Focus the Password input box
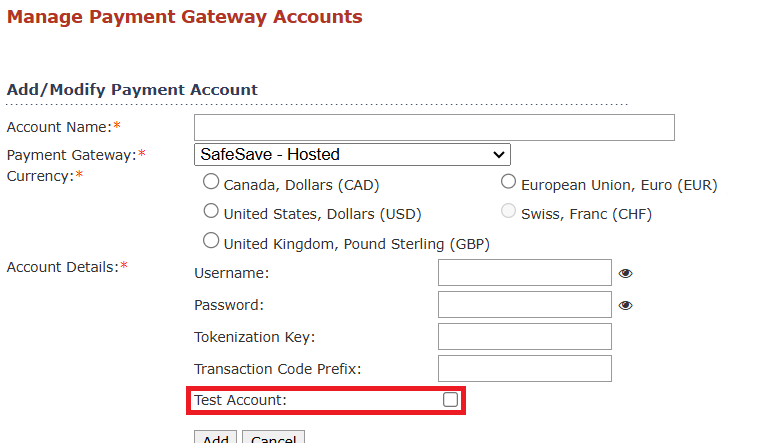Screen dimensions: 762x443 click(525, 305)
